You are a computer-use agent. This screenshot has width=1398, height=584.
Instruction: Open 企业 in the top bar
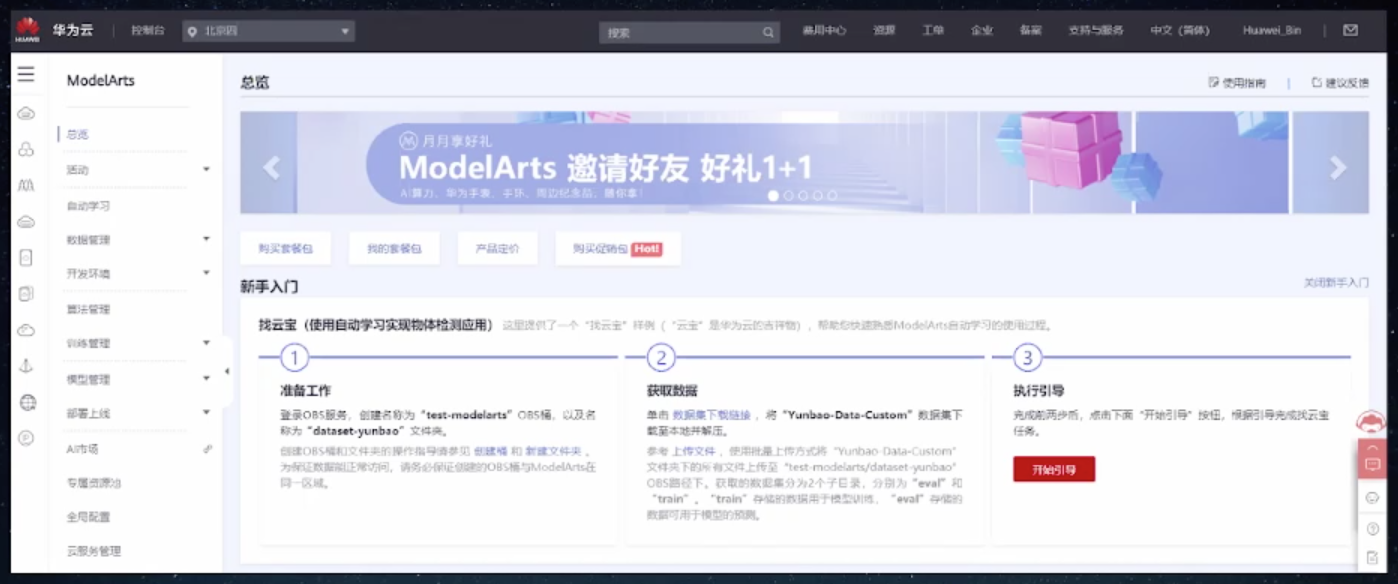(x=982, y=31)
